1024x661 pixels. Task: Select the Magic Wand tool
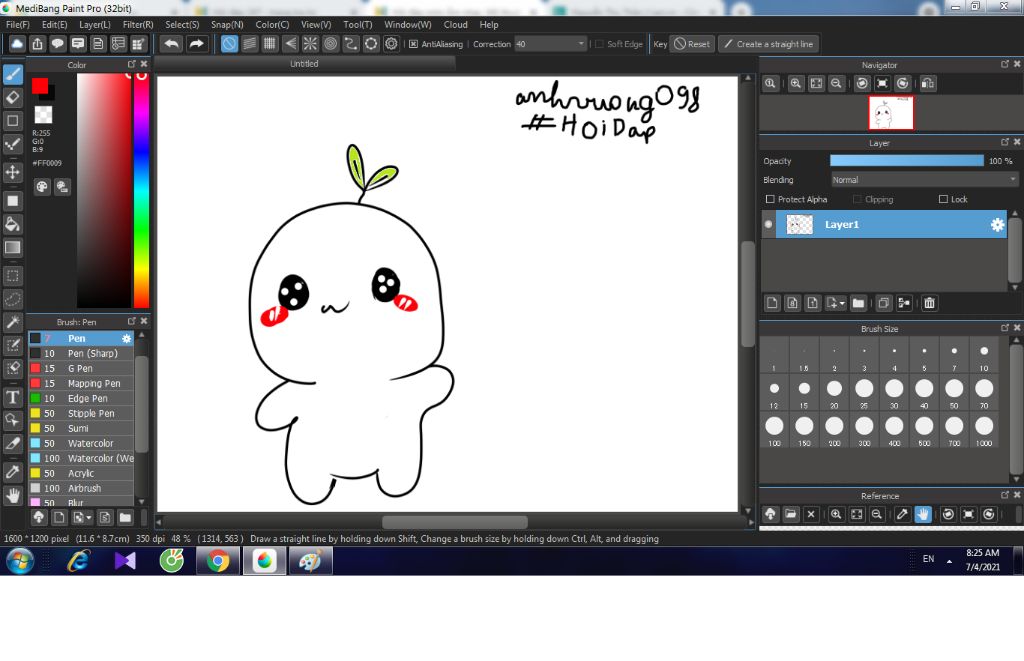[12, 322]
